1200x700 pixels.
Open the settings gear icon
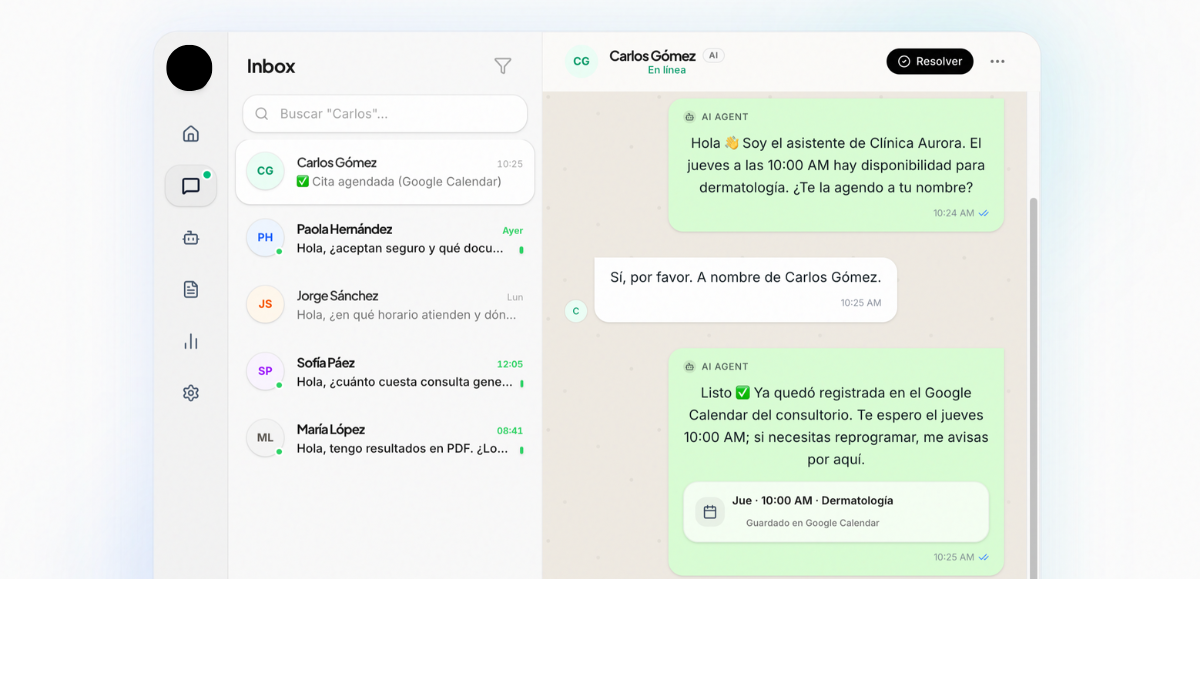191,394
